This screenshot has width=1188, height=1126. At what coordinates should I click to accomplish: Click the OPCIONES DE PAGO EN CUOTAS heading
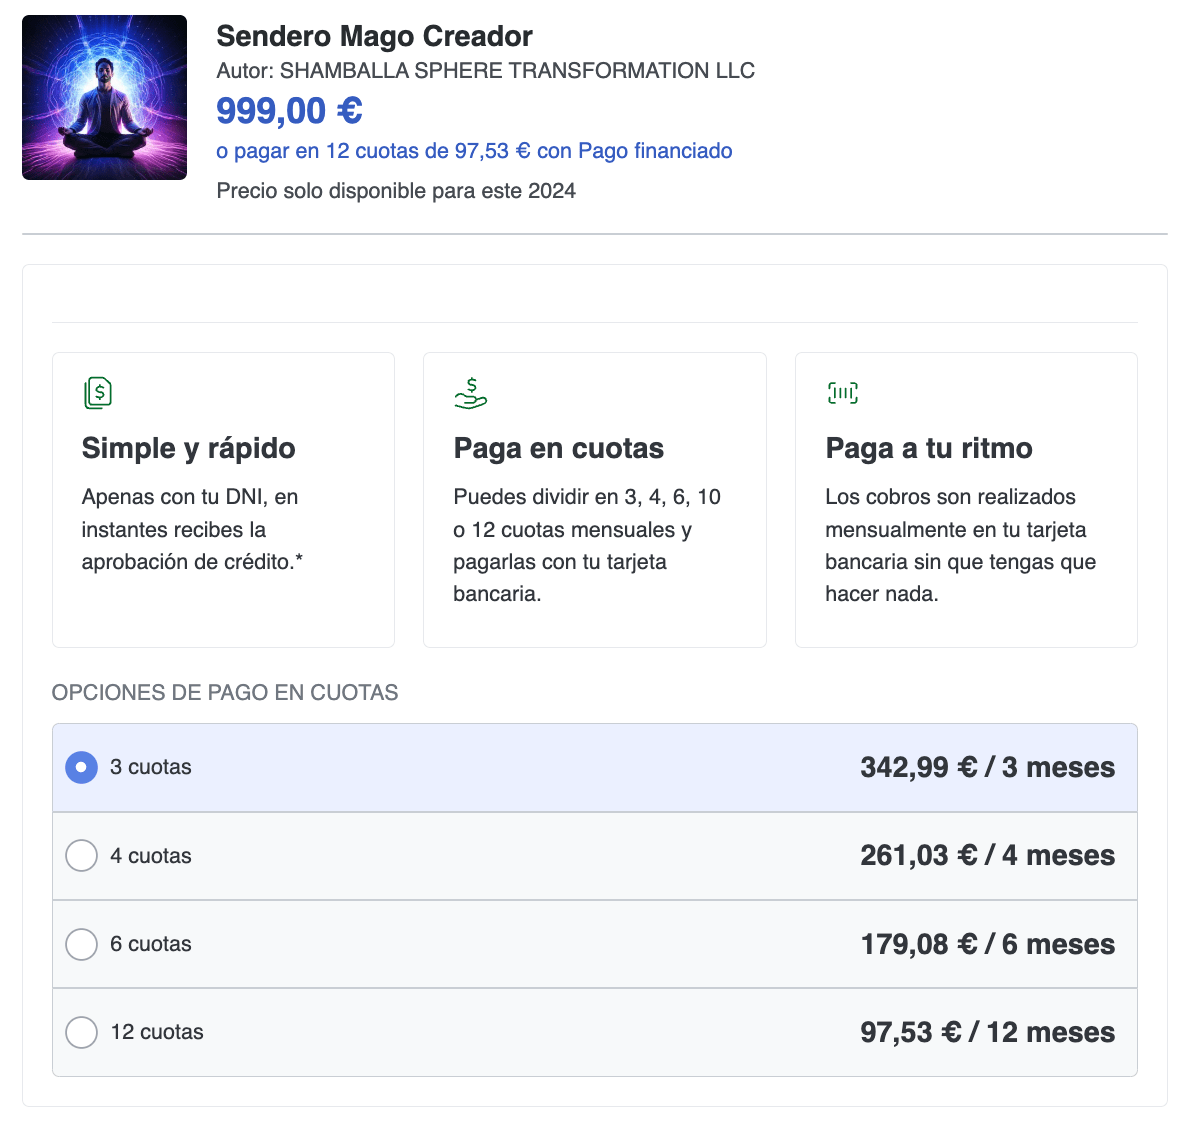(224, 692)
